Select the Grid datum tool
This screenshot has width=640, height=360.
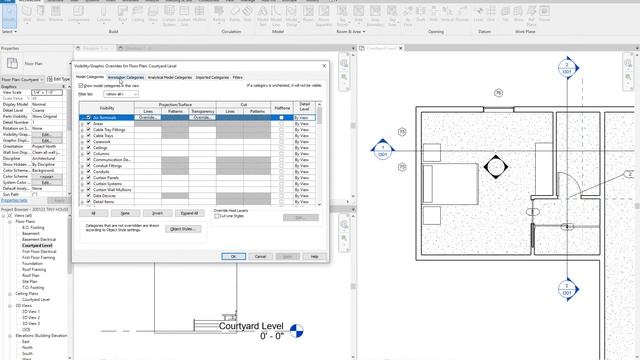[491, 14]
